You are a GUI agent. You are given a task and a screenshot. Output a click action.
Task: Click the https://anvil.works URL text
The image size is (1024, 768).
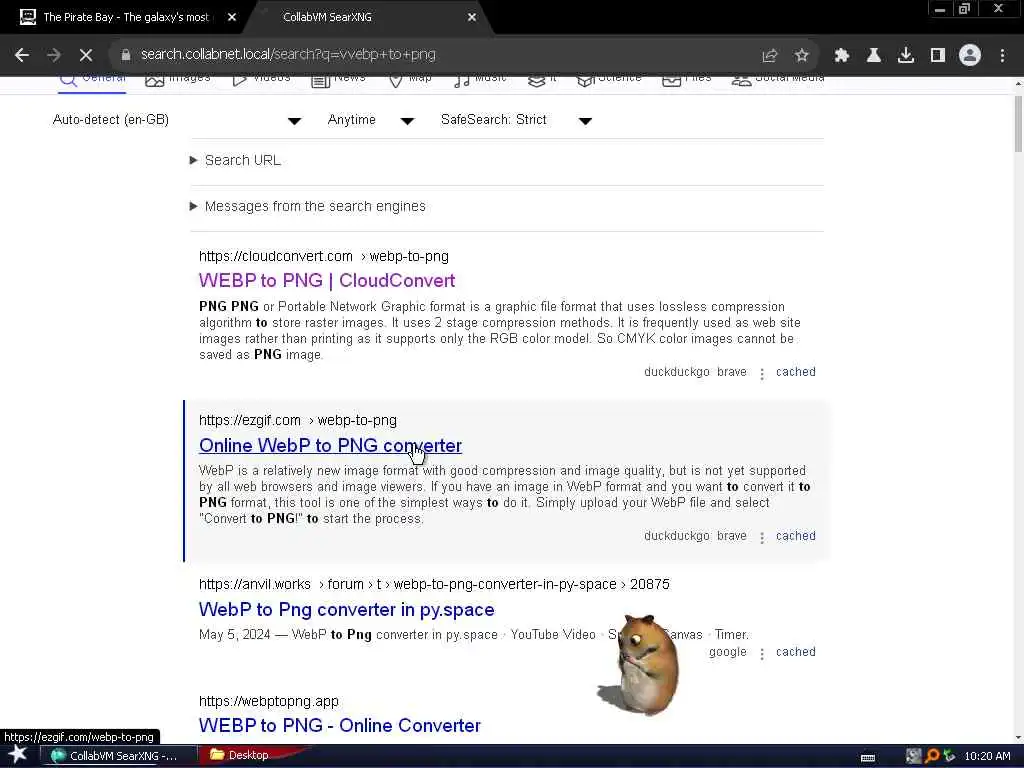pyautogui.click(x=255, y=584)
